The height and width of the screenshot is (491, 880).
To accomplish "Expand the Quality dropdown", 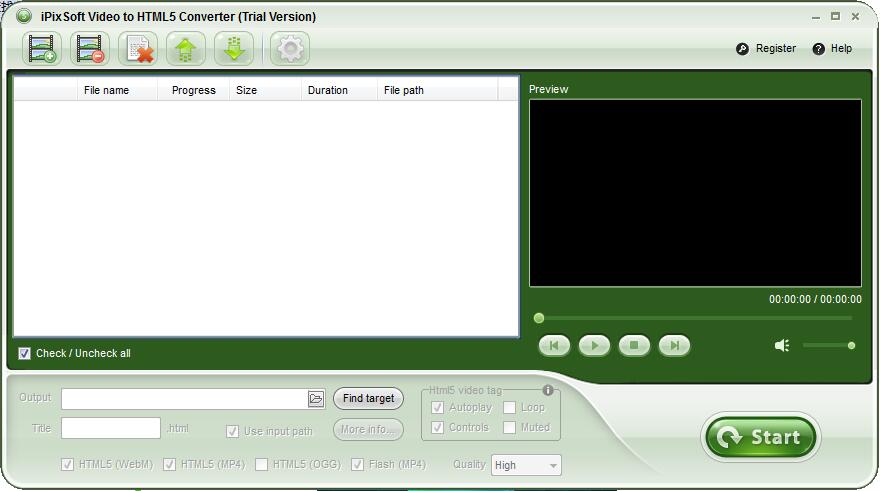I will tap(553, 465).
